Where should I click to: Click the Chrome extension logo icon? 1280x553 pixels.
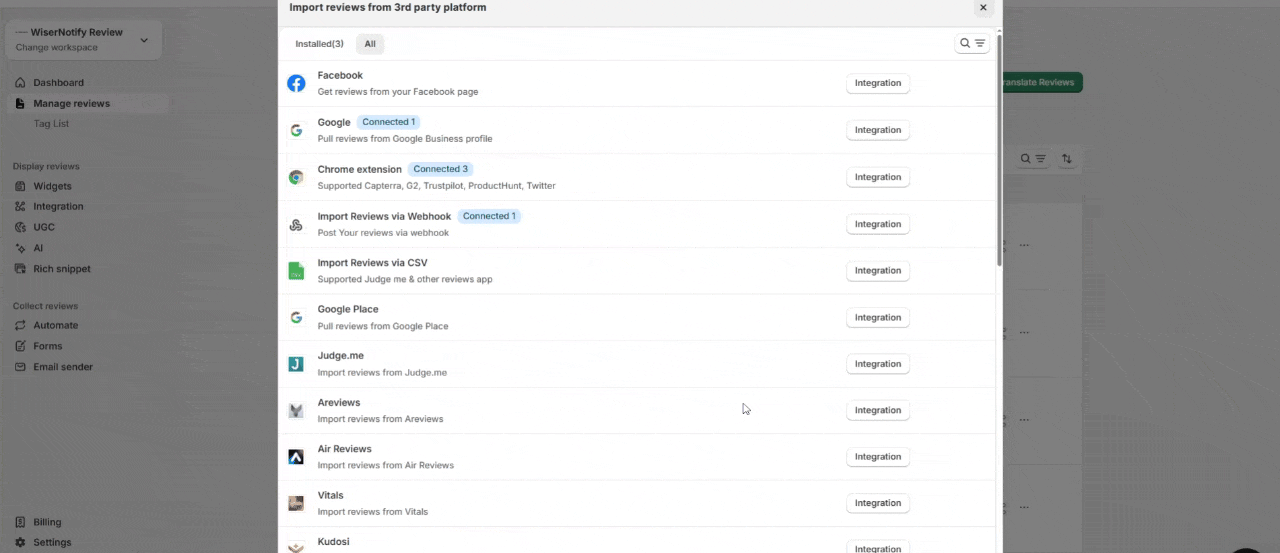coord(296,177)
